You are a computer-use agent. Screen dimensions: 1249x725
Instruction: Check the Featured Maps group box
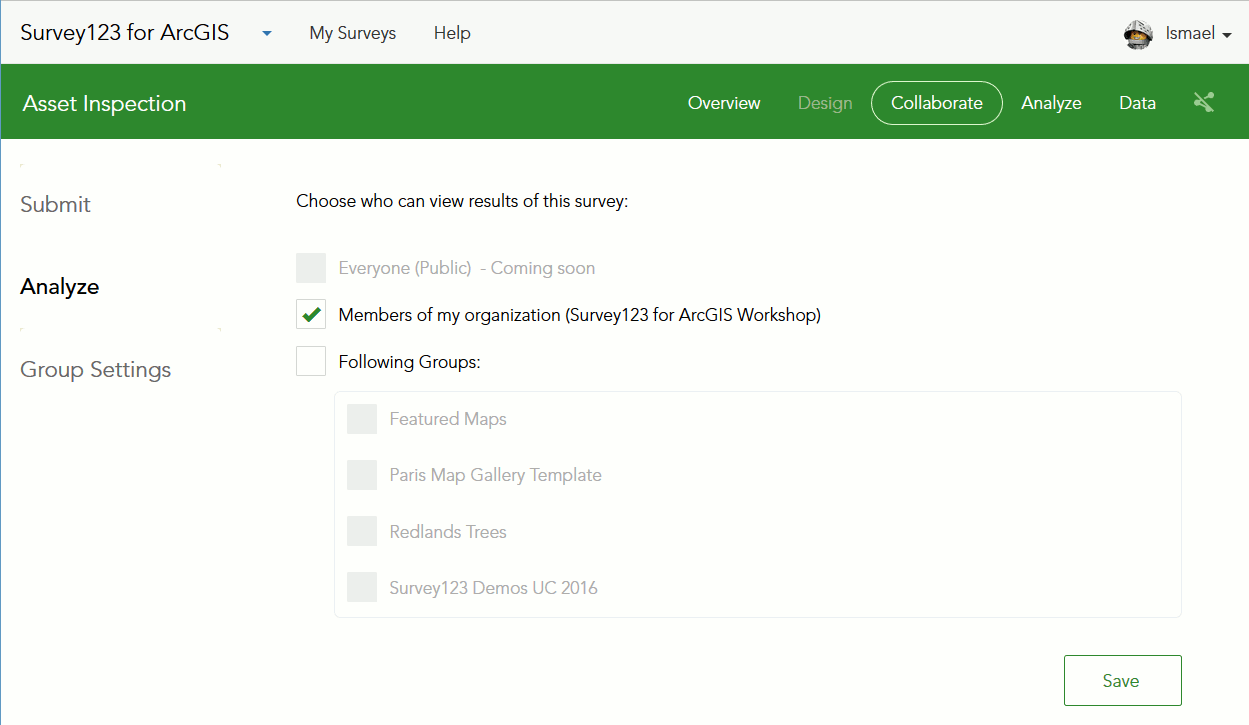(362, 419)
